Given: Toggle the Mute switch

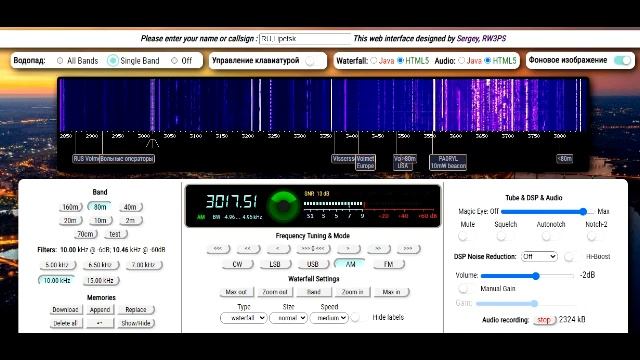Looking at the screenshot, I should coord(466,236).
